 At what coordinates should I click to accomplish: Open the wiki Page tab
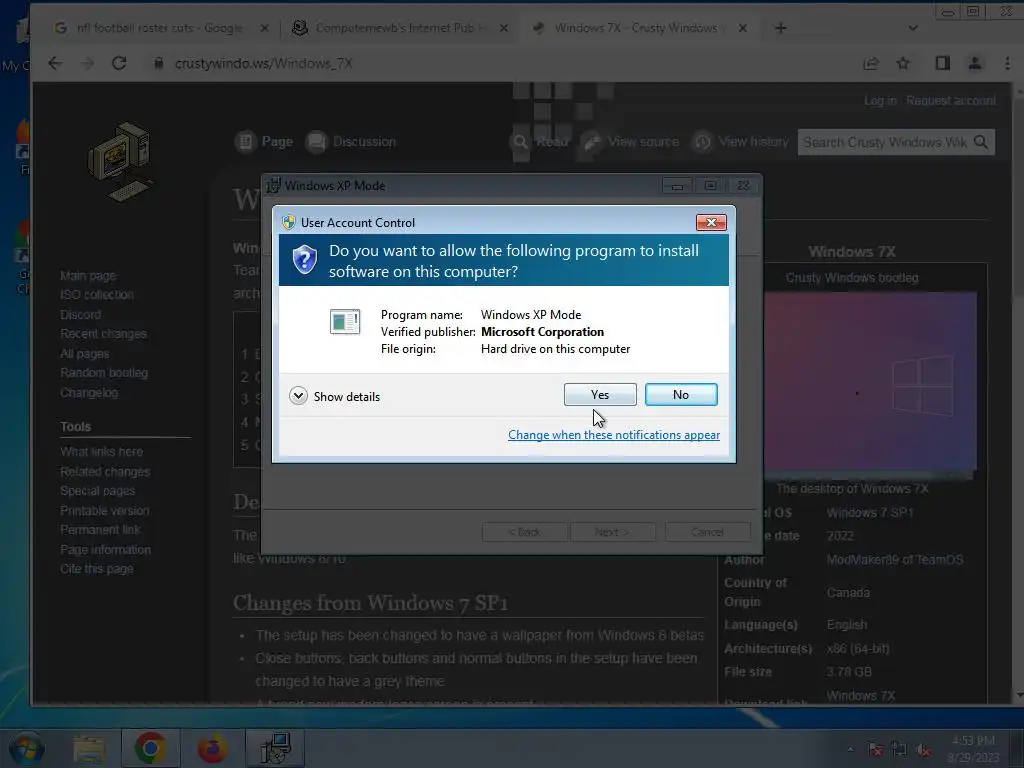pos(264,142)
